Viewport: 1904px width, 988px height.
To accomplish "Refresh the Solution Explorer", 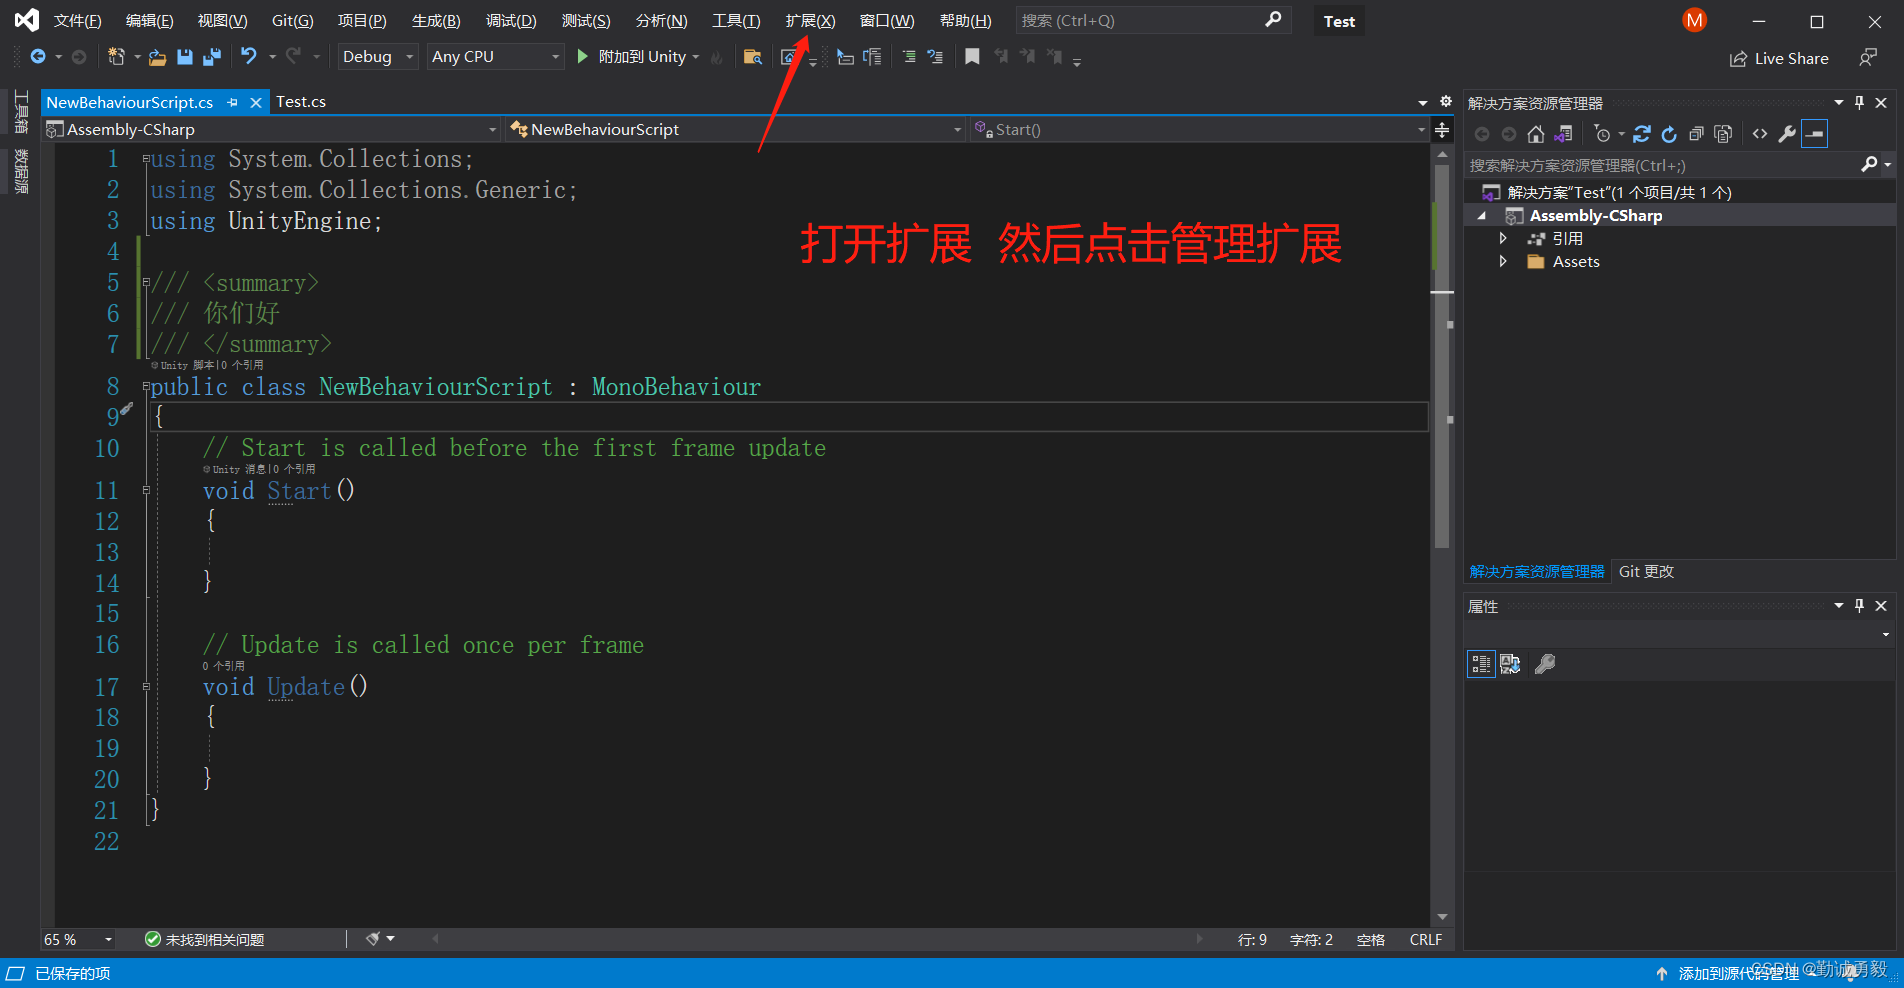I will point(1669,134).
